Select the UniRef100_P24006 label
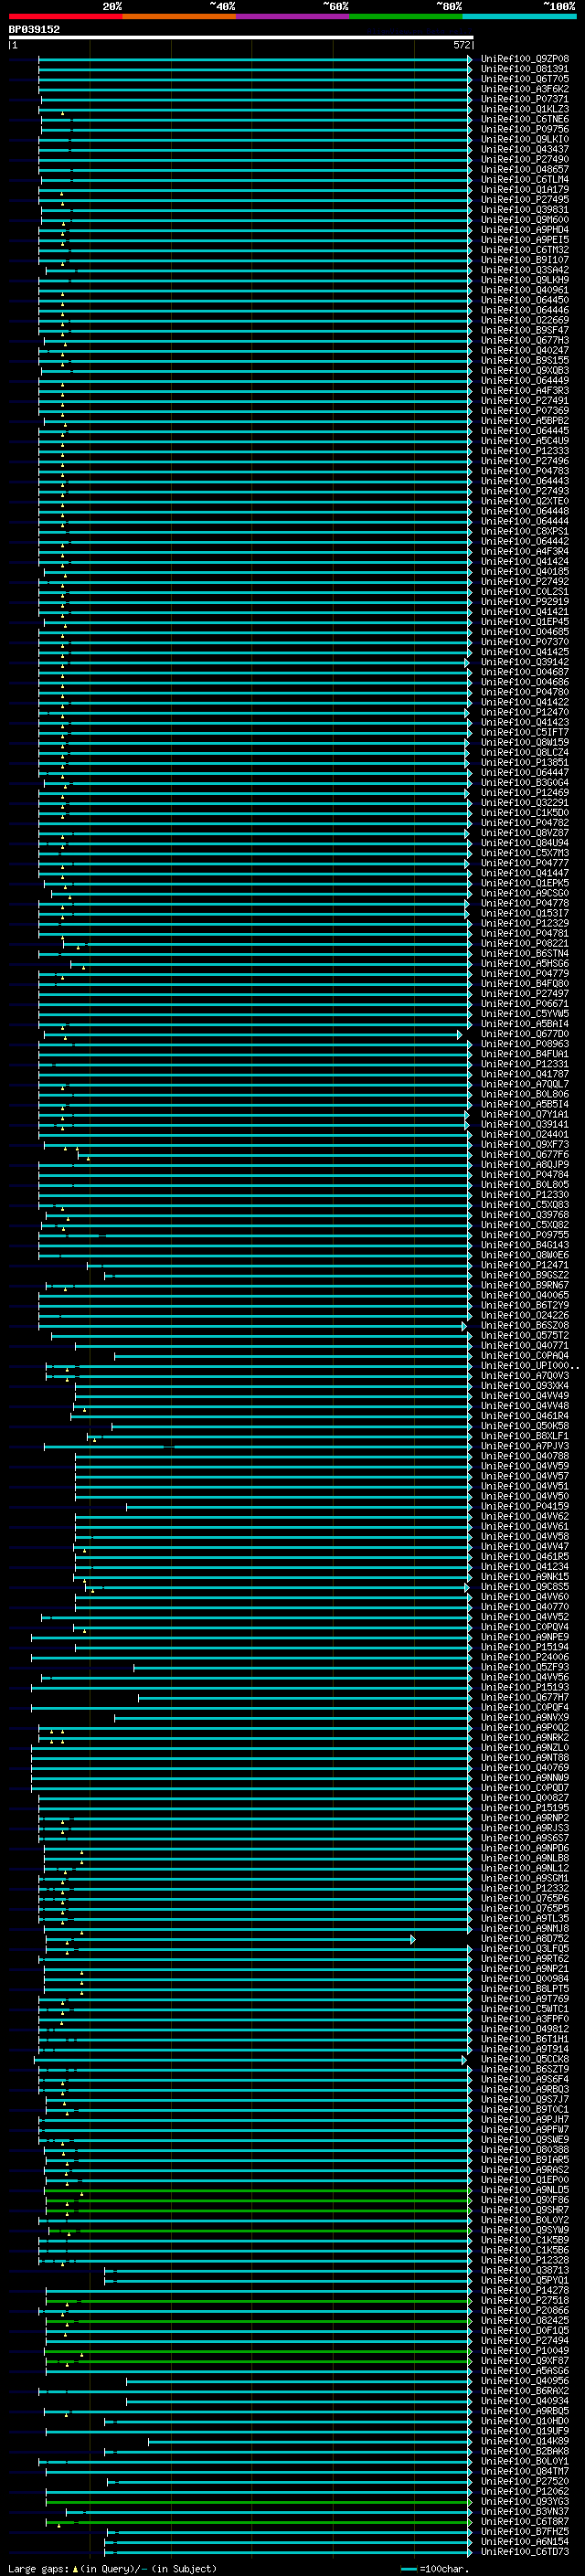 point(525,1657)
